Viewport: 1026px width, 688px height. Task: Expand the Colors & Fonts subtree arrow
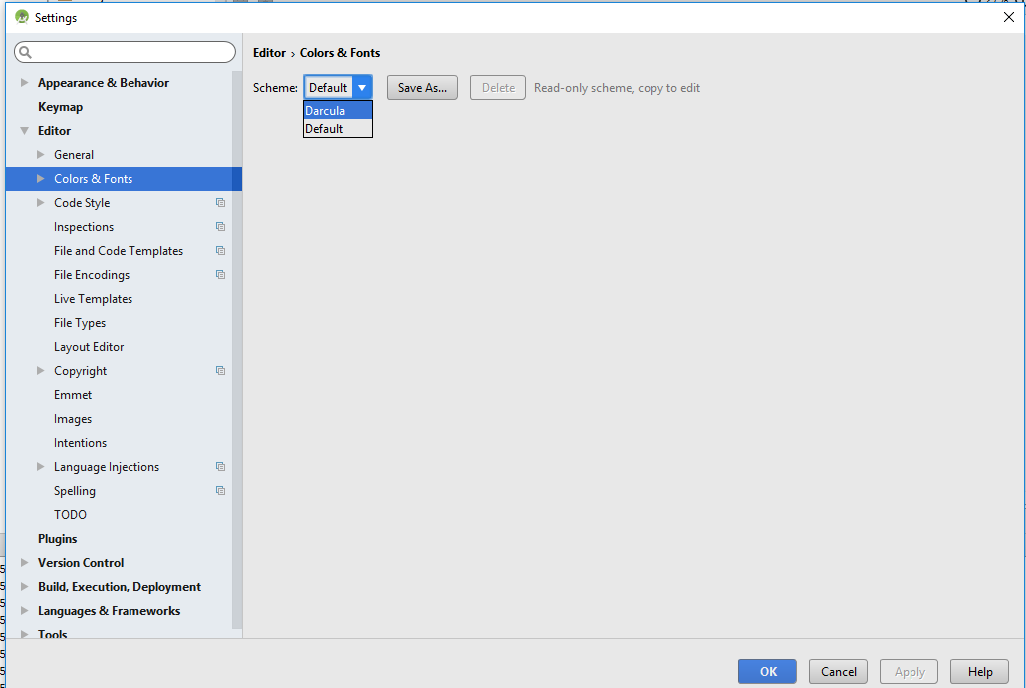click(41, 179)
